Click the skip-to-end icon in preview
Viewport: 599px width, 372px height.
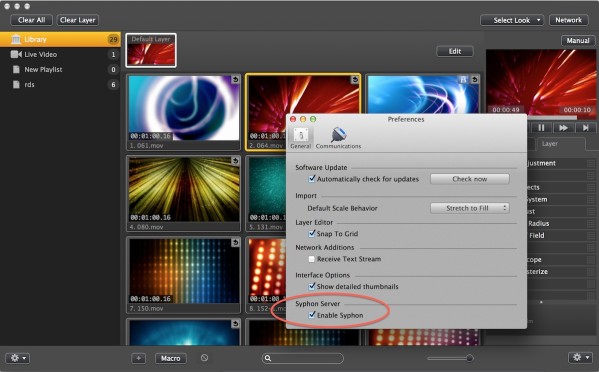[586, 128]
